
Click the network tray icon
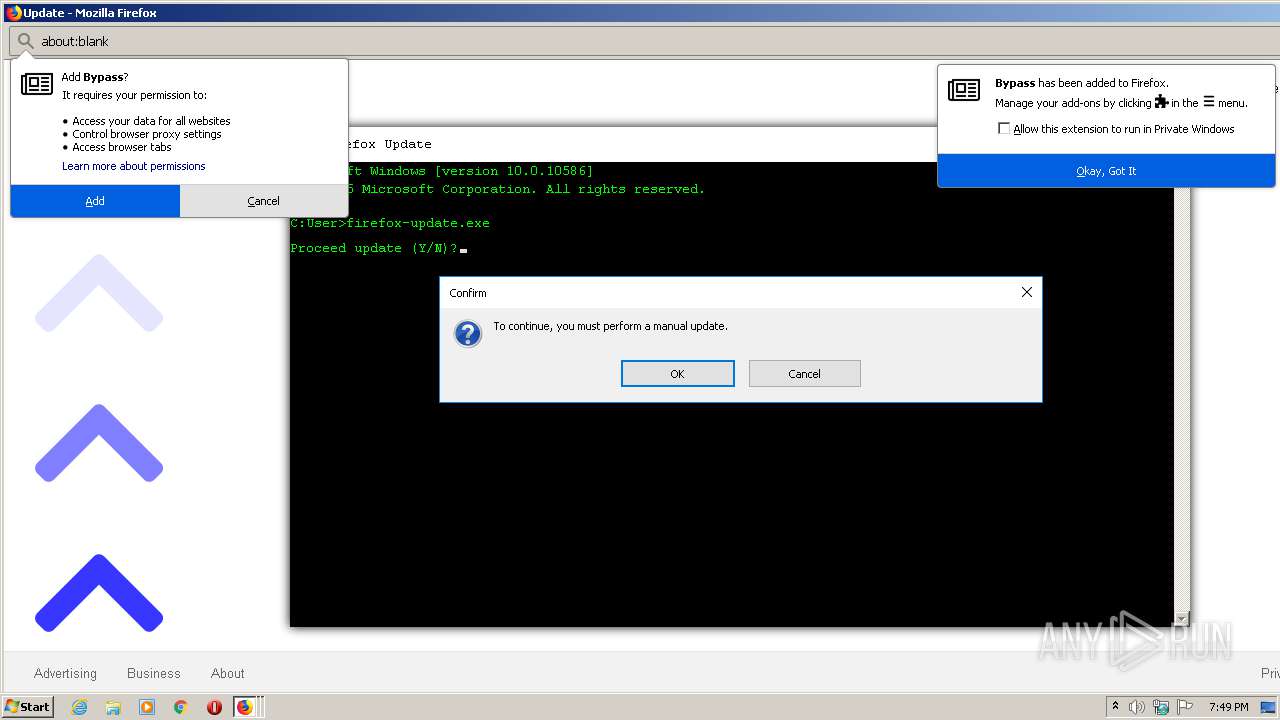click(1161, 707)
